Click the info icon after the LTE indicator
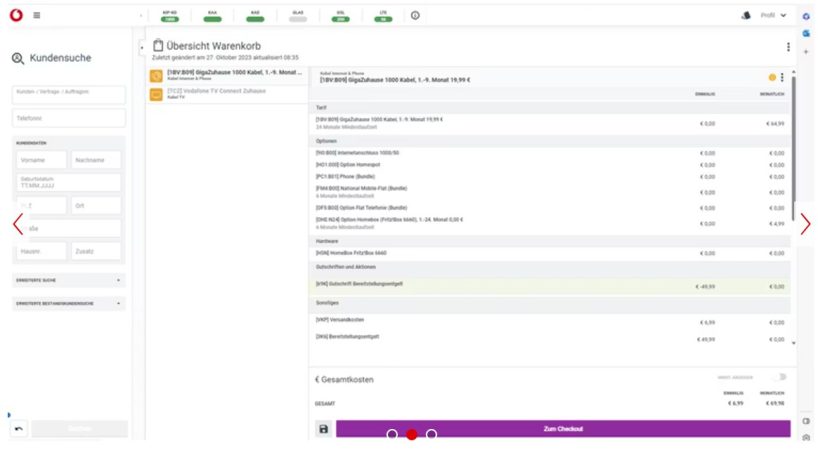The image size is (818, 455). 415,15
